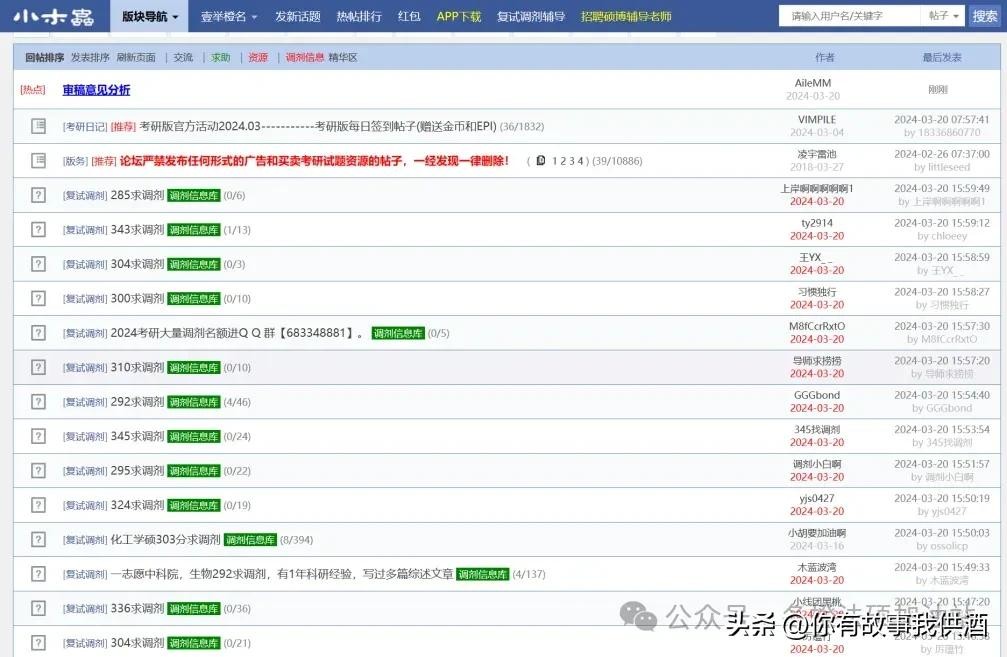Click question-mark icon beside 285求调剂
The image size is (1007, 657).
(39, 195)
